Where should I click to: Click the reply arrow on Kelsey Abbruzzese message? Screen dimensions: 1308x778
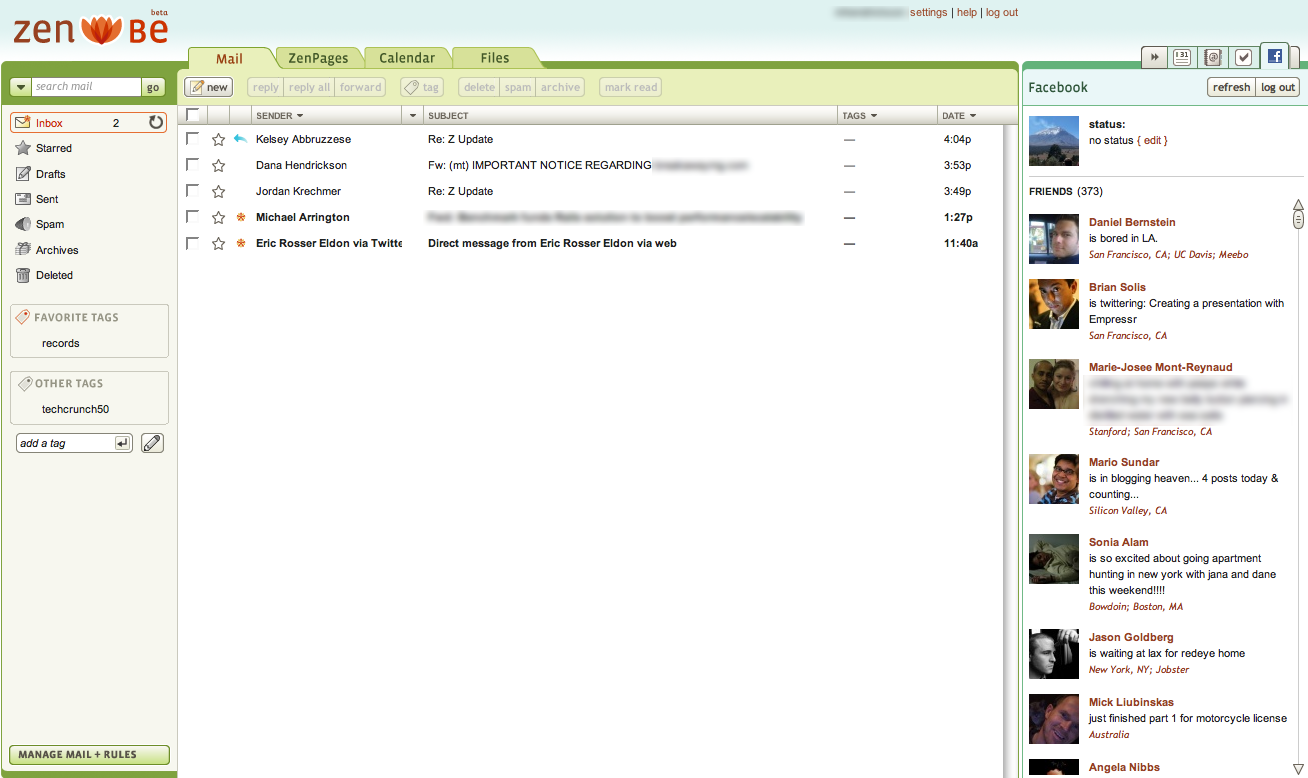coord(240,139)
